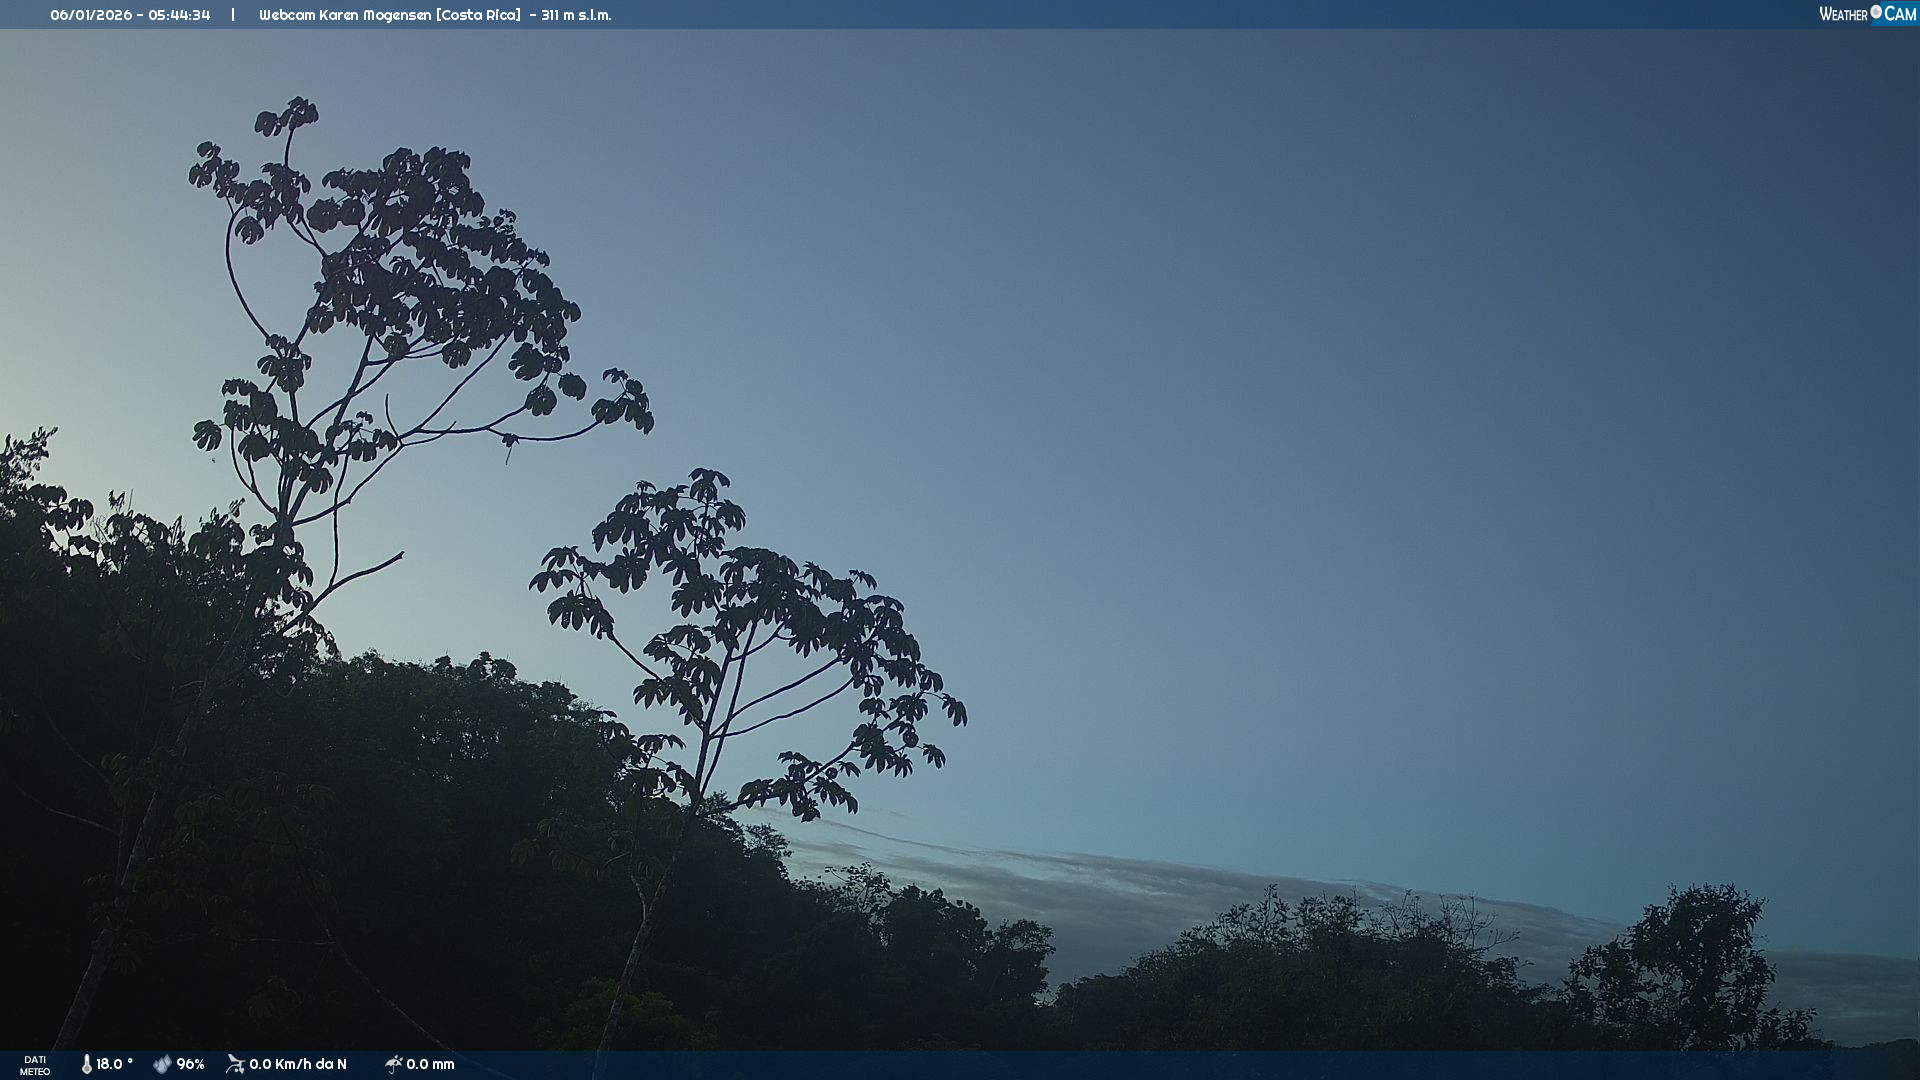Click the 0.0 mm rainfall reading
Image resolution: width=1920 pixels, height=1080 pixels.
pyautogui.click(x=430, y=1064)
